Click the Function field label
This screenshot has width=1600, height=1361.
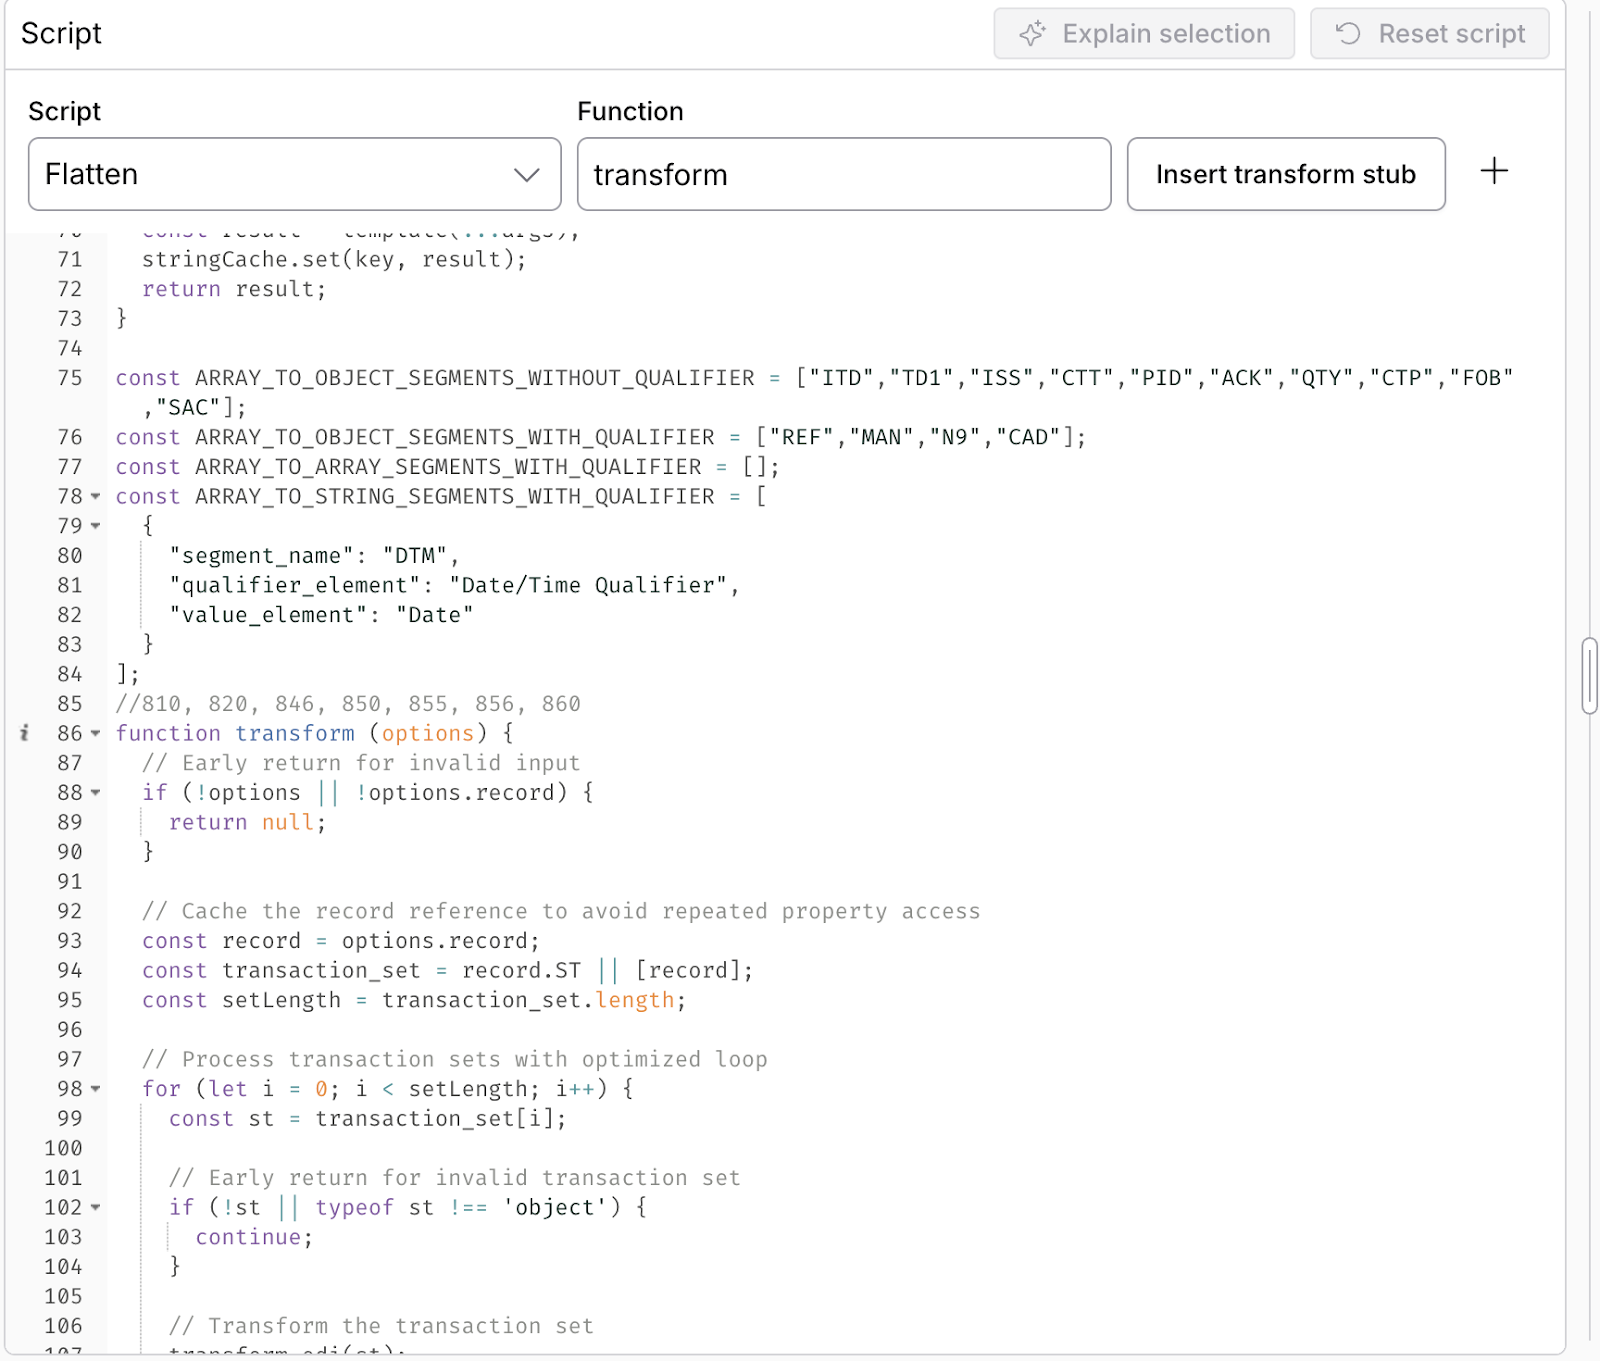(630, 111)
